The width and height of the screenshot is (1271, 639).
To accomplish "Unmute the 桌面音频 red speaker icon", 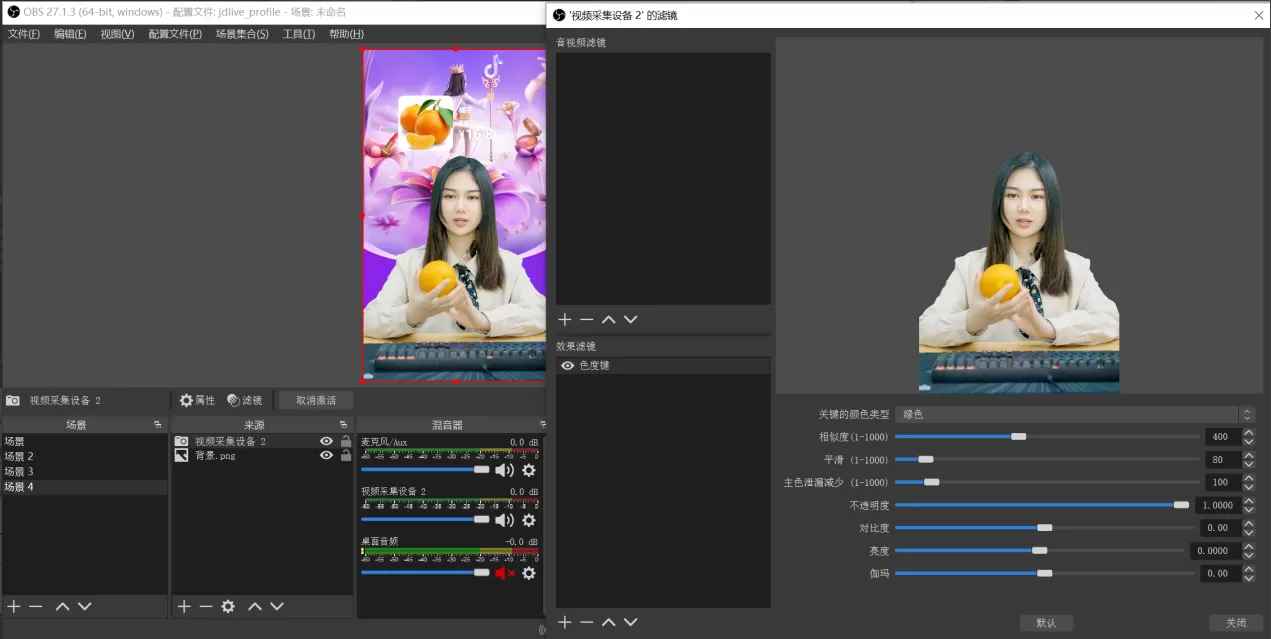I will tap(504, 573).
